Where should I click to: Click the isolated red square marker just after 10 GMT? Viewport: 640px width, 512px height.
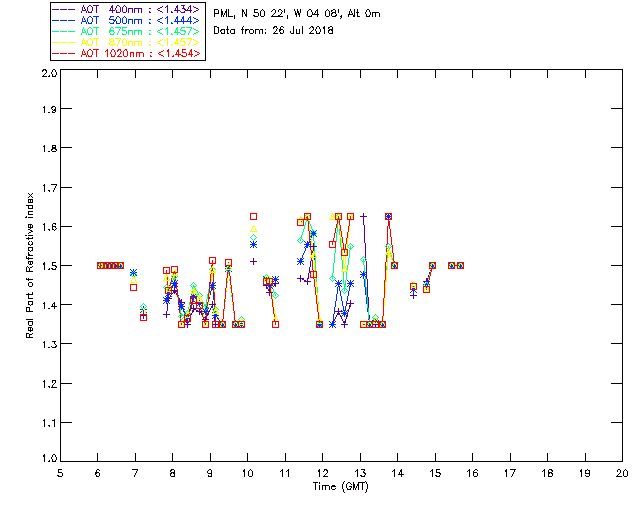253,216
